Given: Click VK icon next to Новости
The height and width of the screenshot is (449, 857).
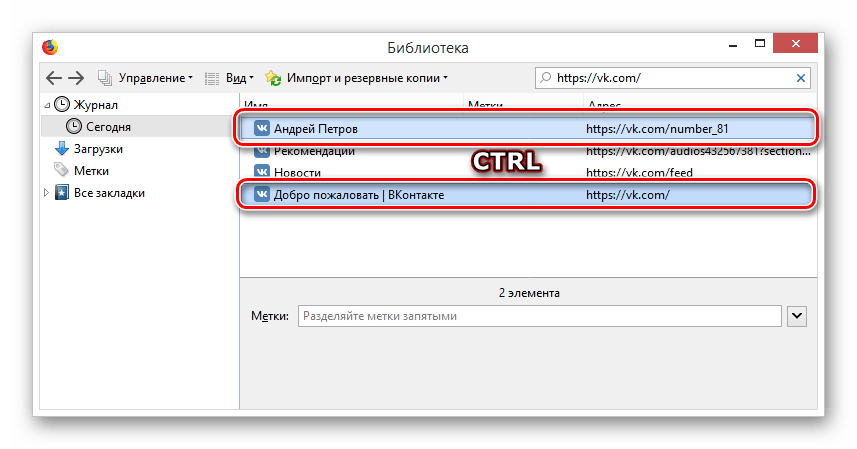Looking at the screenshot, I should tap(262, 173).
